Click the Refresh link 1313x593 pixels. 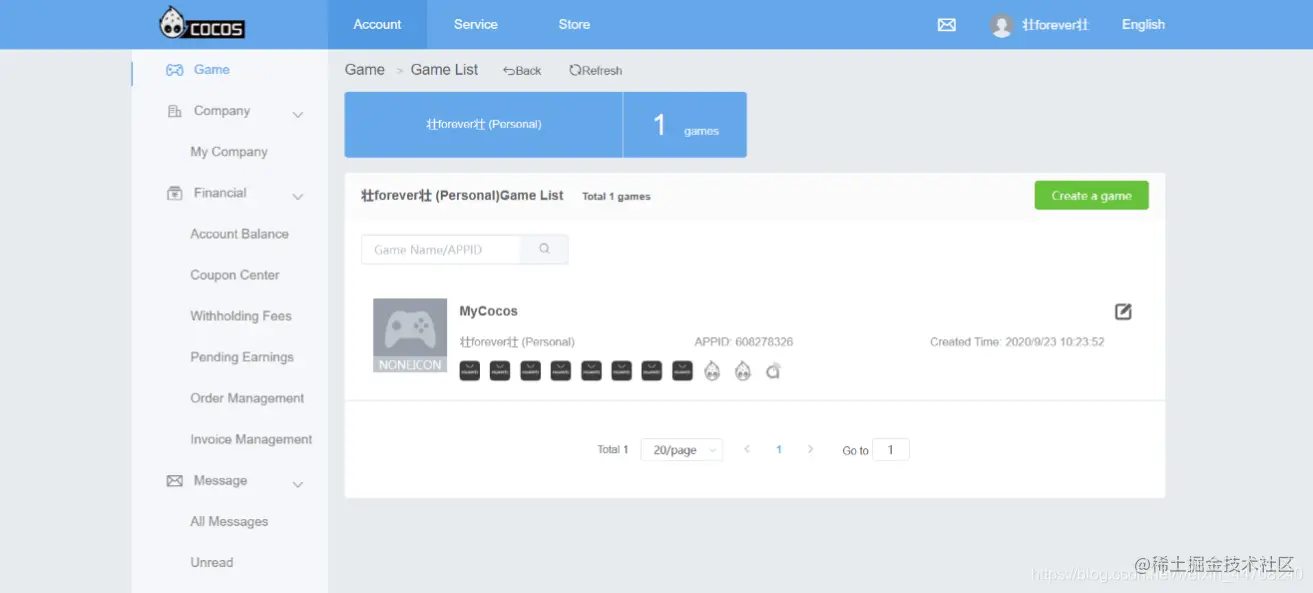[595, 71]
